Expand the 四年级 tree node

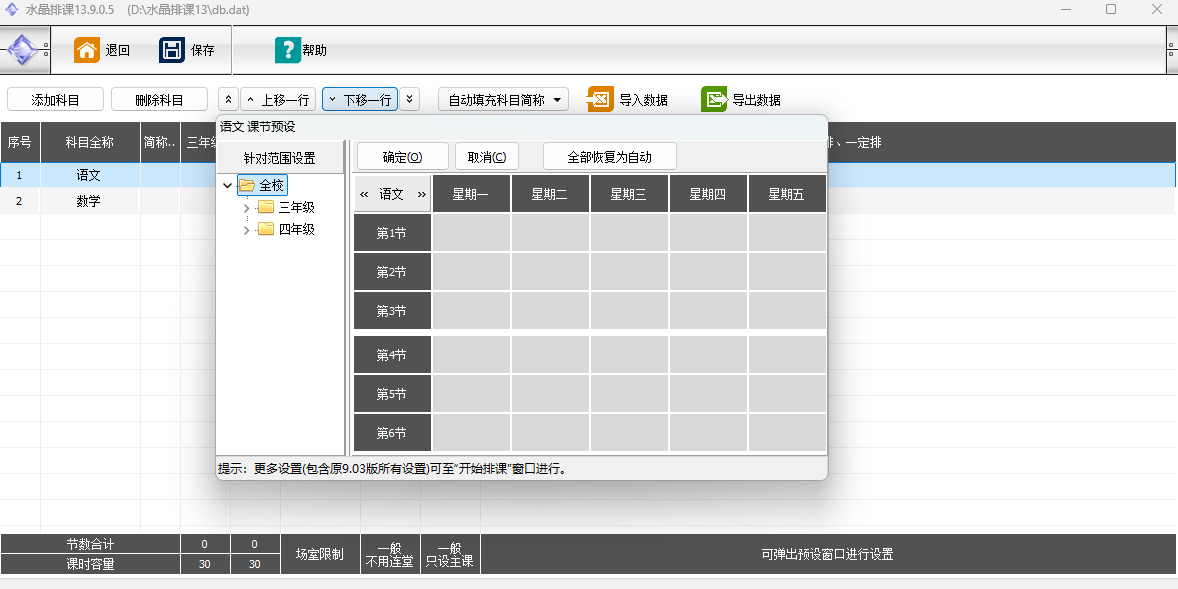tap(247, 229)
